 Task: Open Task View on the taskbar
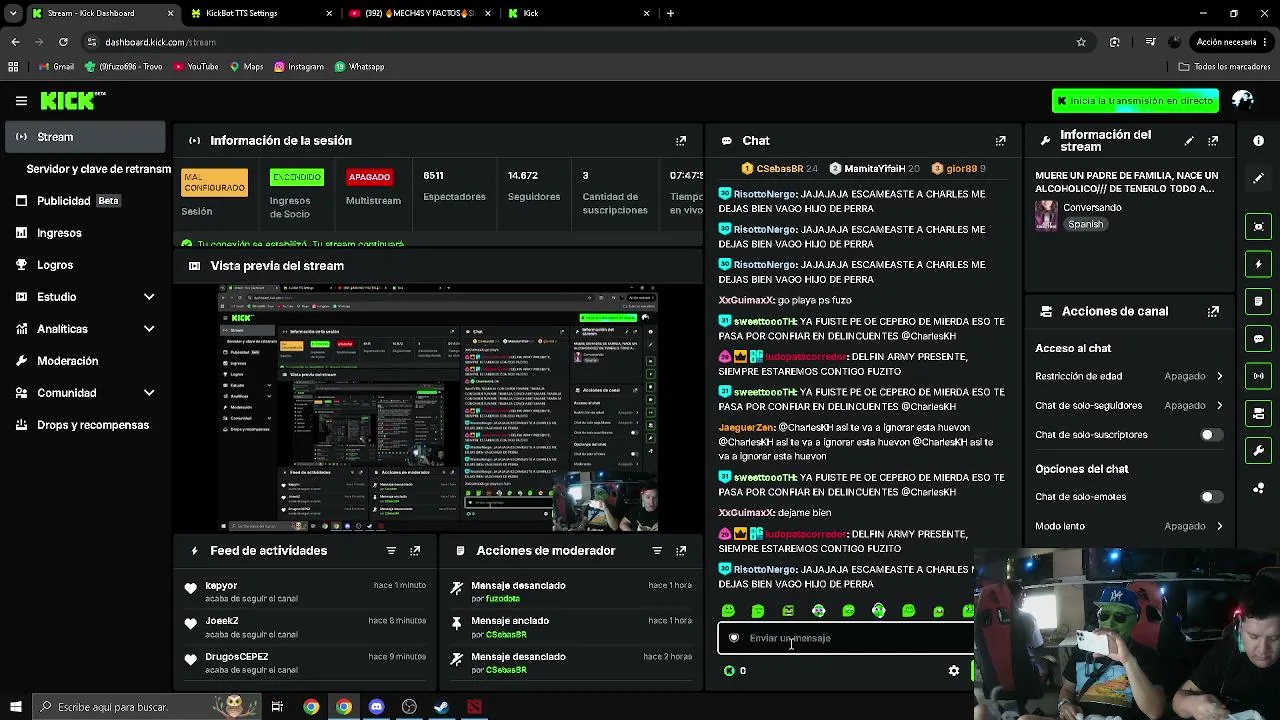(277, 707)
